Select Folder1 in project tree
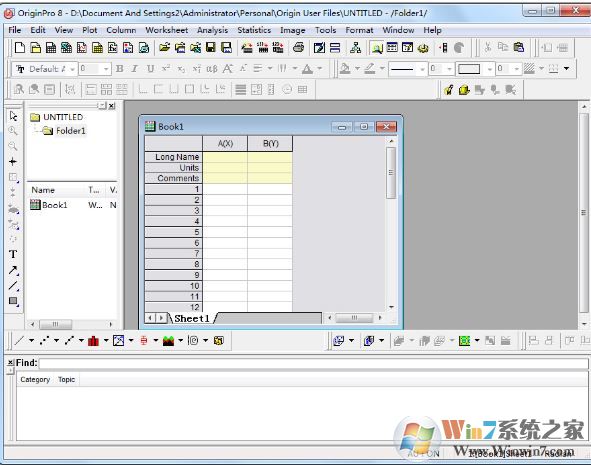The height and width of the screenshot is (465, 591). [70, 131]
